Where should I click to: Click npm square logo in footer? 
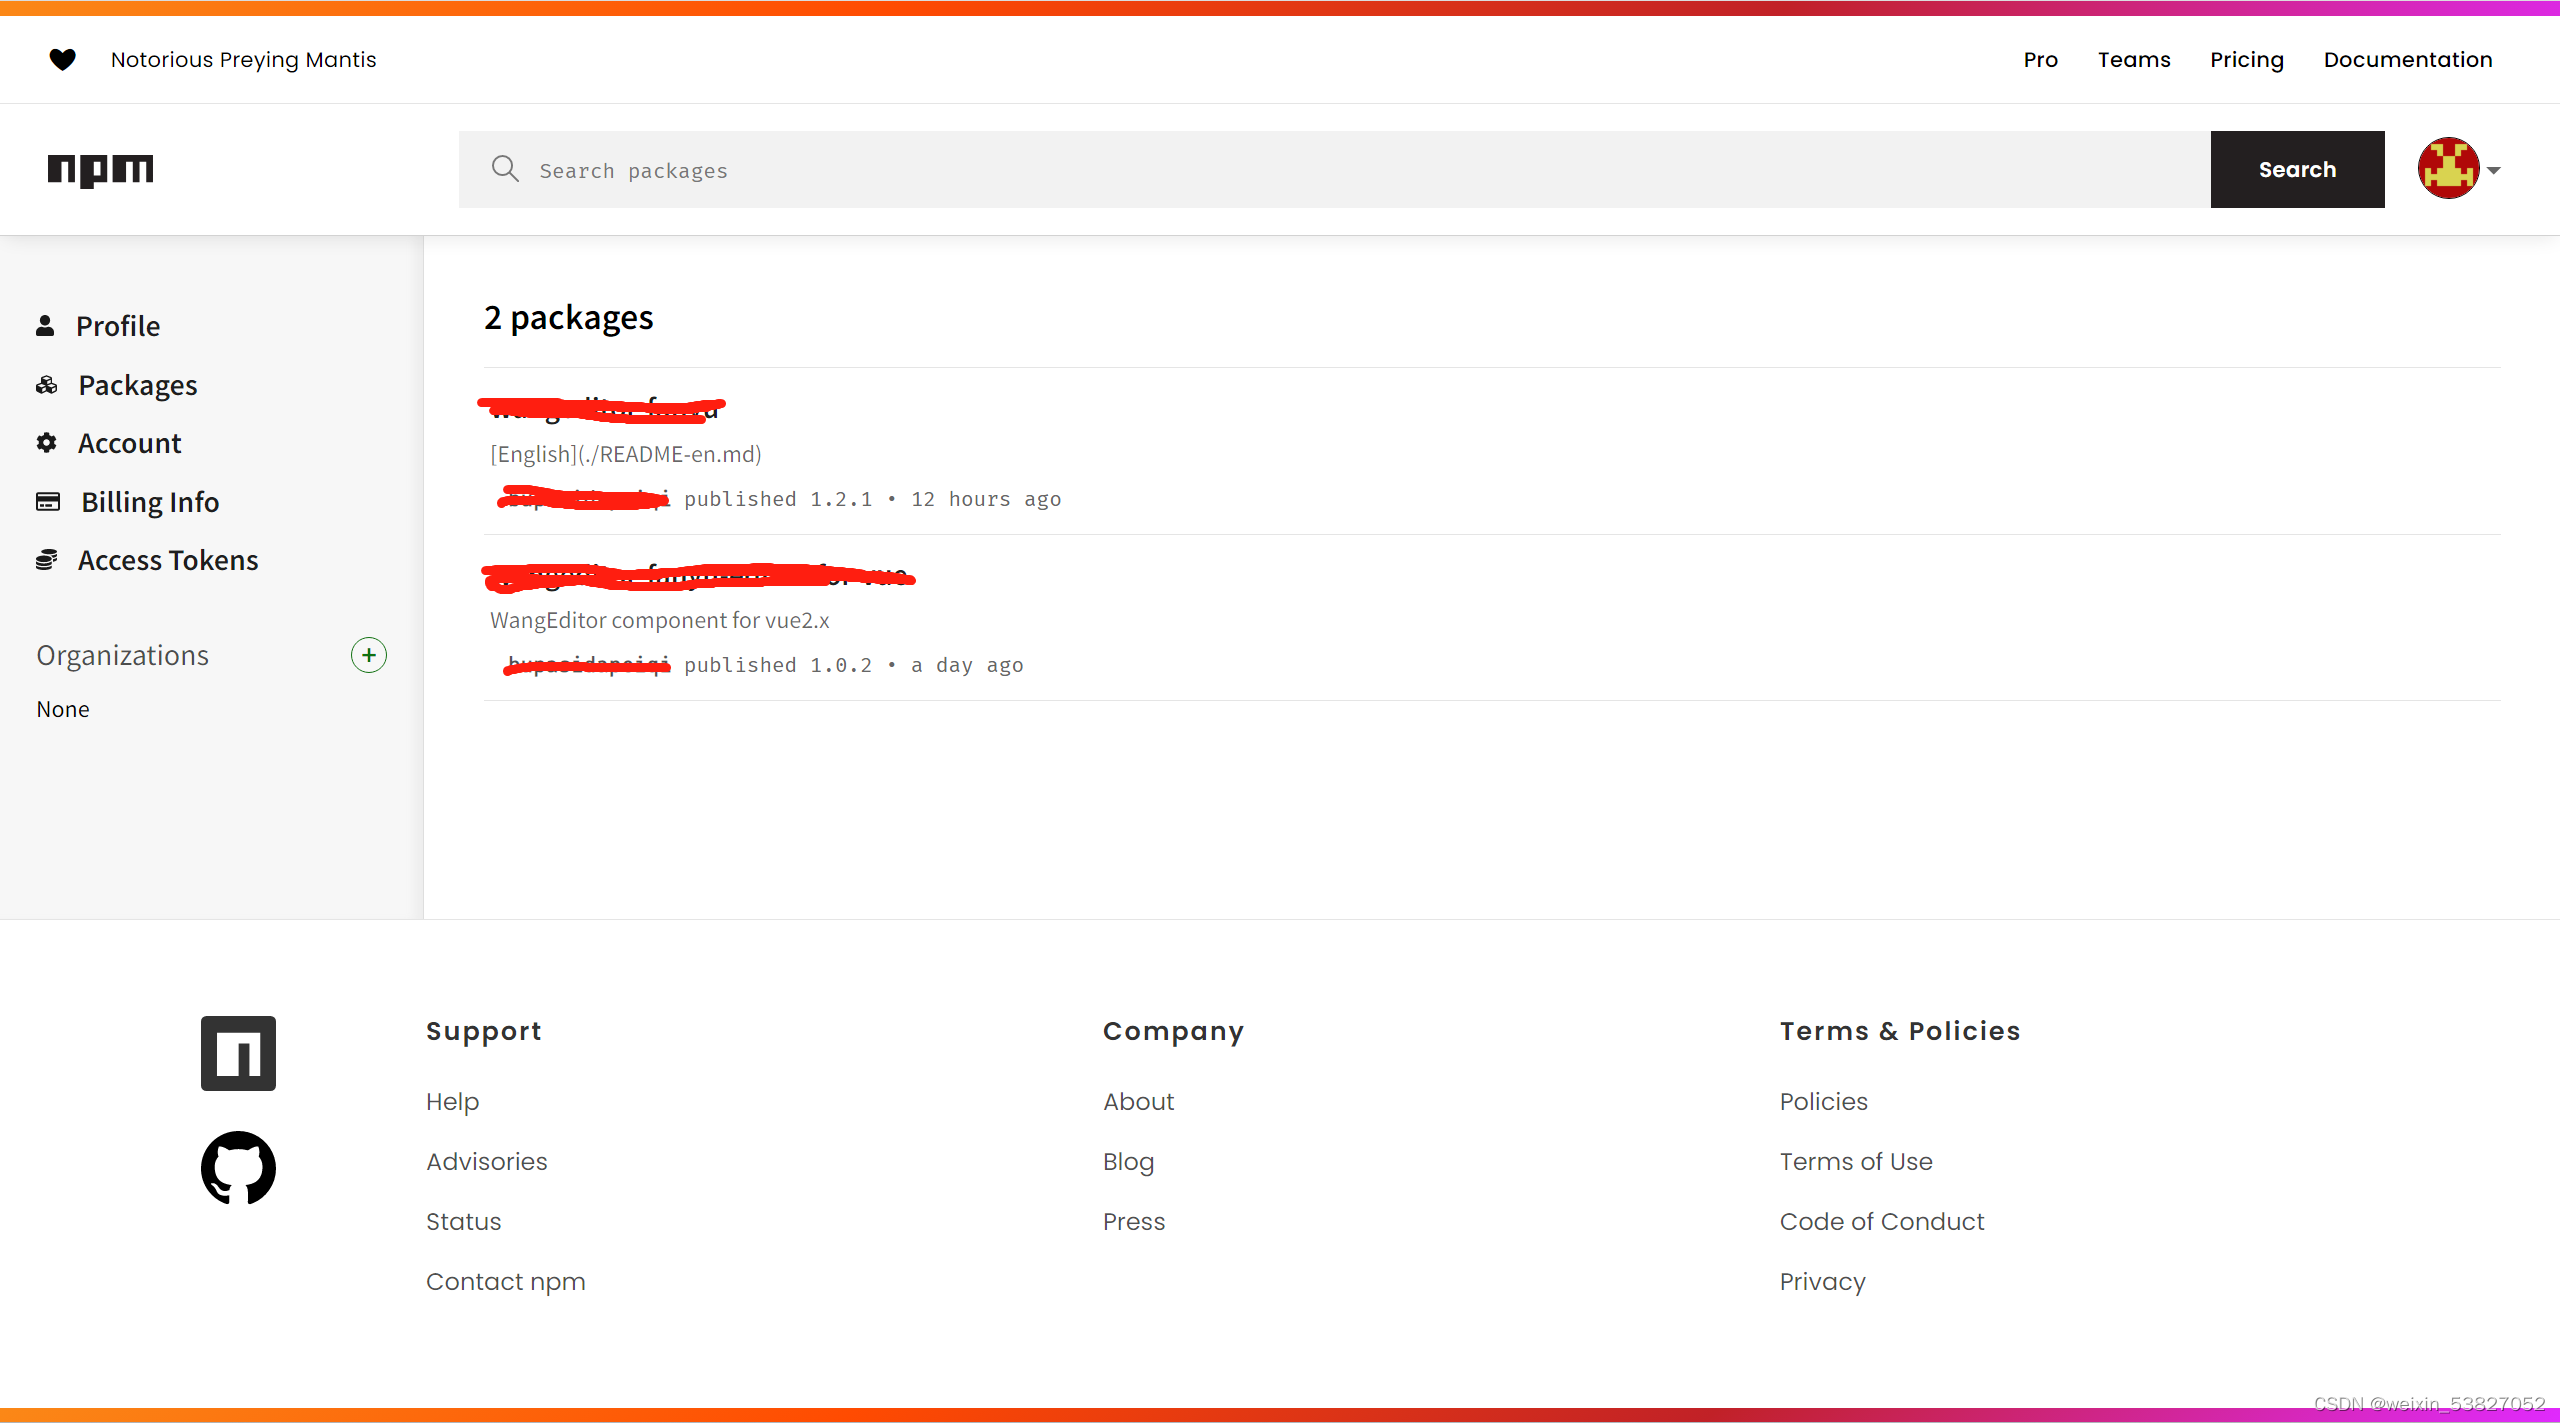(x=238, y=1053)
